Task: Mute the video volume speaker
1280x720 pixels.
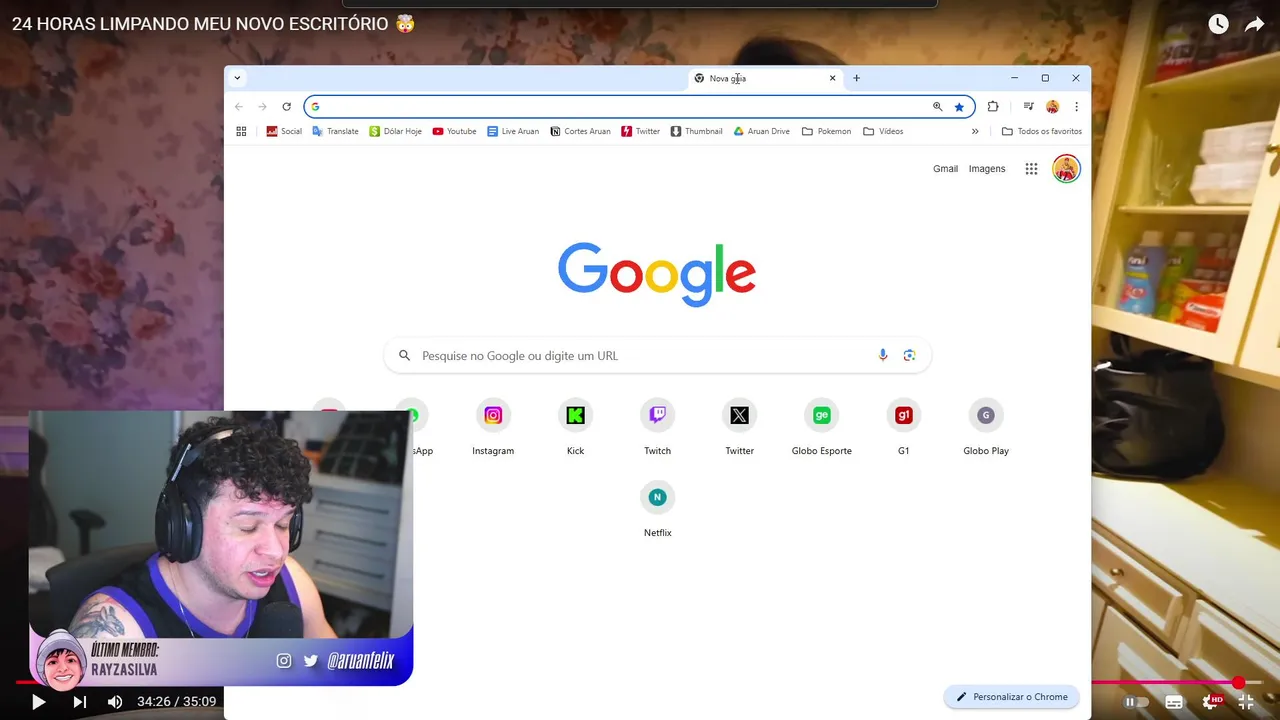Action: click(x=115, y=702)
